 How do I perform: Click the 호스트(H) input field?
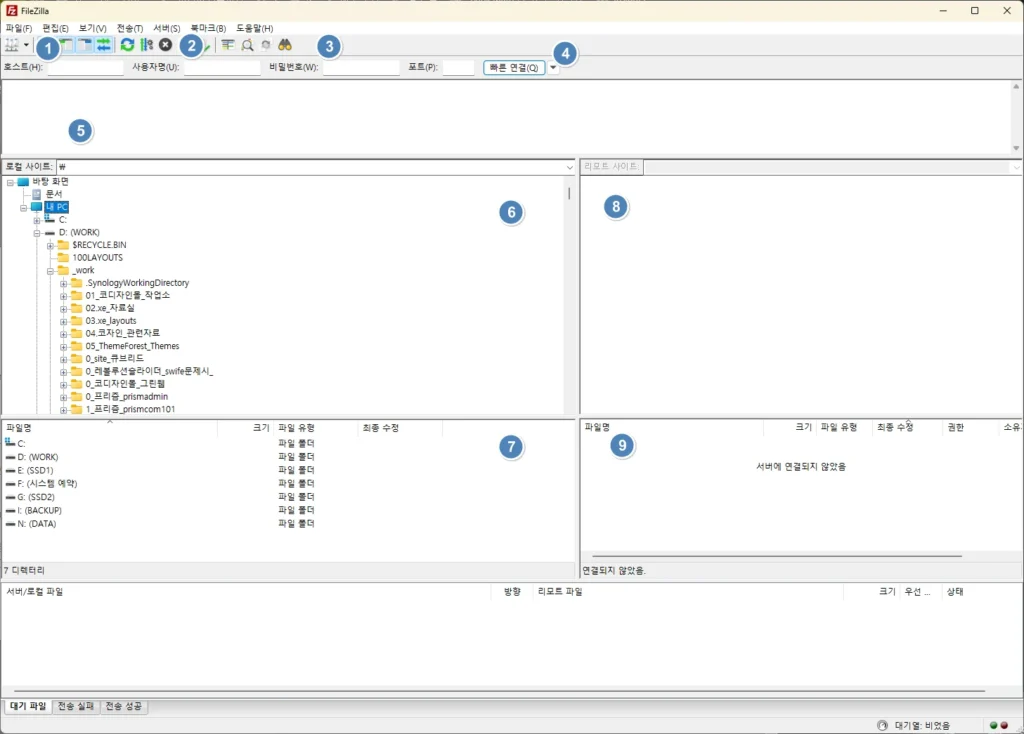(86, 67)
